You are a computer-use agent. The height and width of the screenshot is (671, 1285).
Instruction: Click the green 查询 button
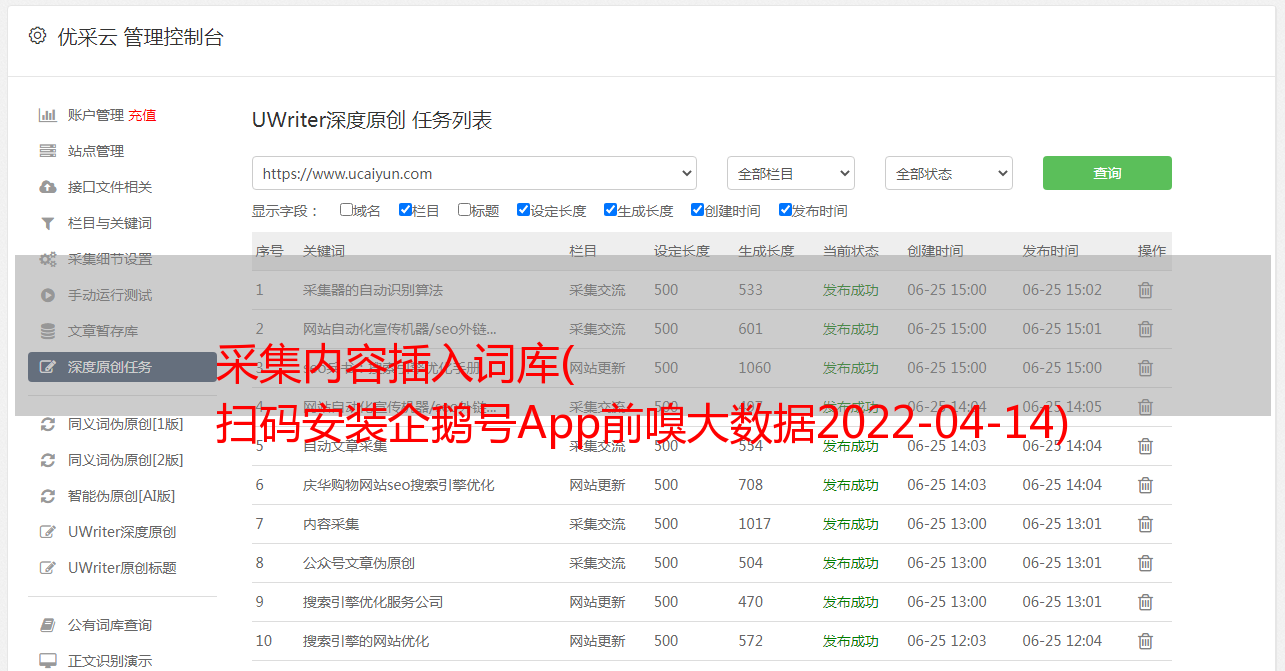tap(1107, 173)
